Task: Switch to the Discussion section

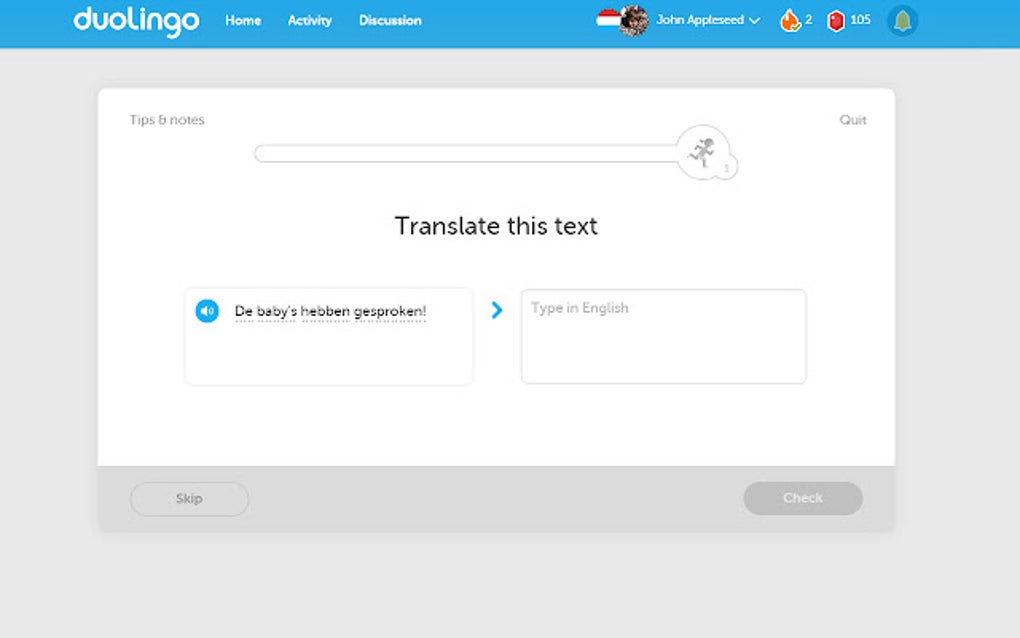Action: coord(389,20)
